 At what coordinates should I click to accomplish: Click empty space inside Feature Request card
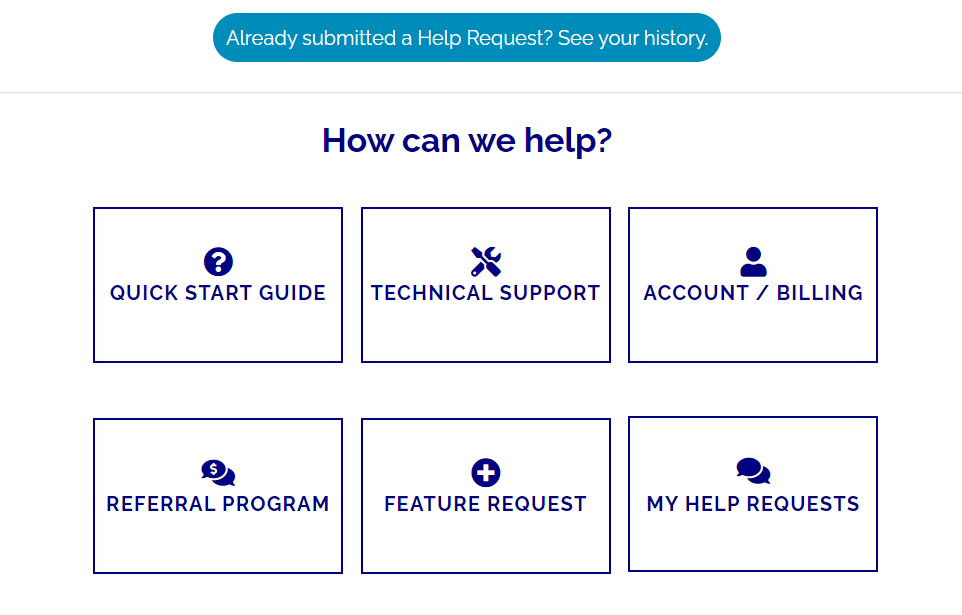point(486,546)
